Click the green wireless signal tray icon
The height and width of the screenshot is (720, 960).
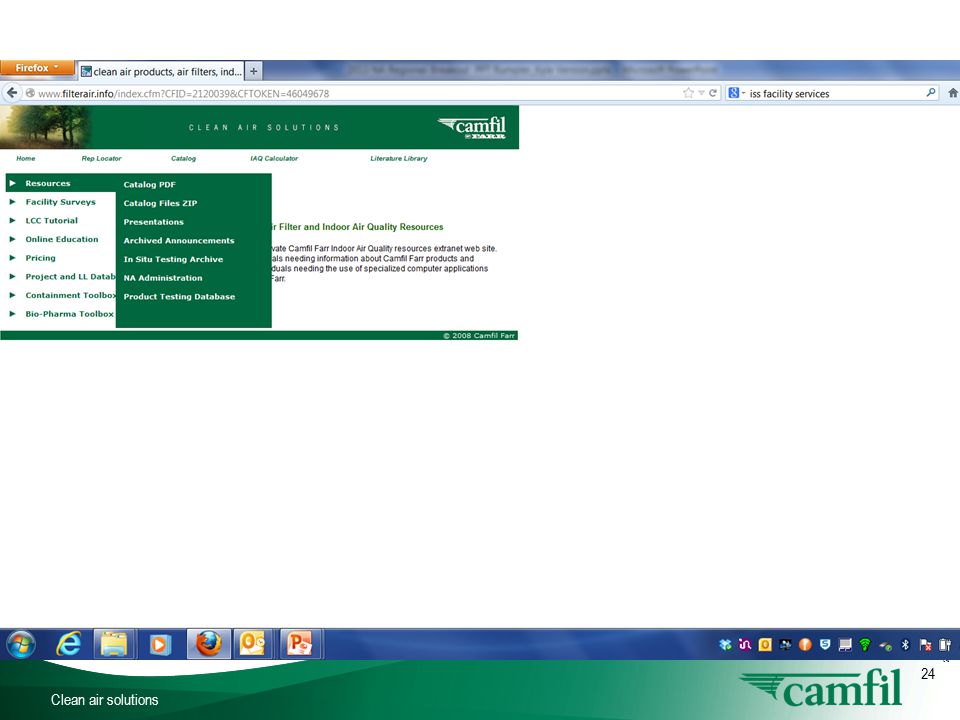click(865, 644)
